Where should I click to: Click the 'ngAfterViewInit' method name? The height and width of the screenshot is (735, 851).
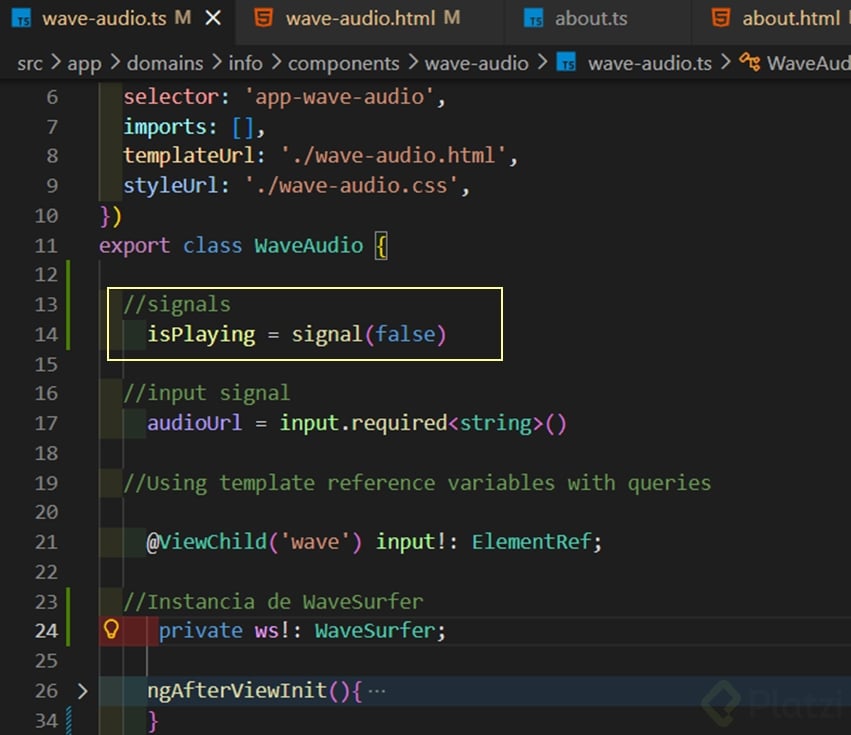[237, 690]
